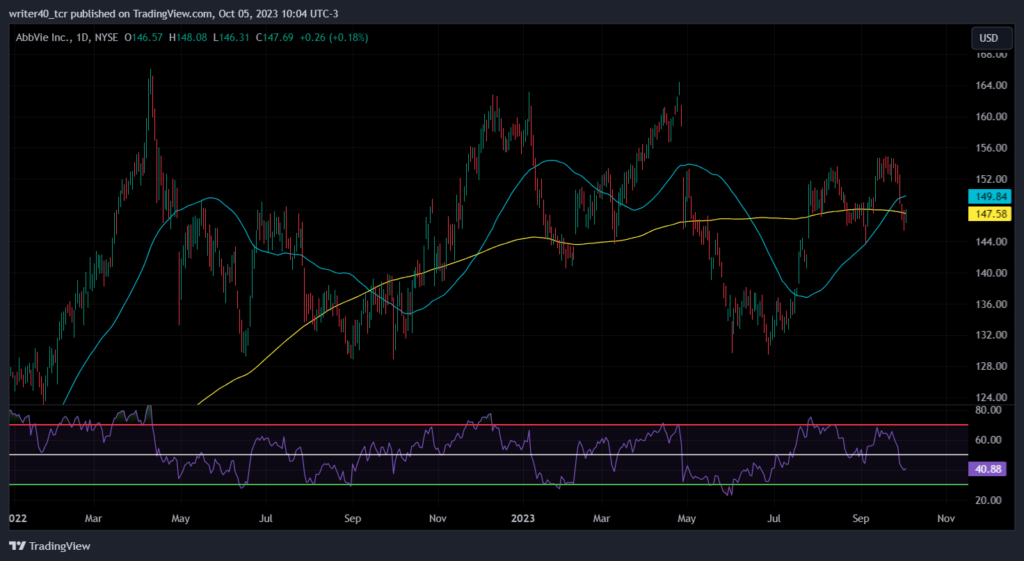Click the low value L146.31
Viewport: 1024px width, 561px height.
click(x=231, y=38)
